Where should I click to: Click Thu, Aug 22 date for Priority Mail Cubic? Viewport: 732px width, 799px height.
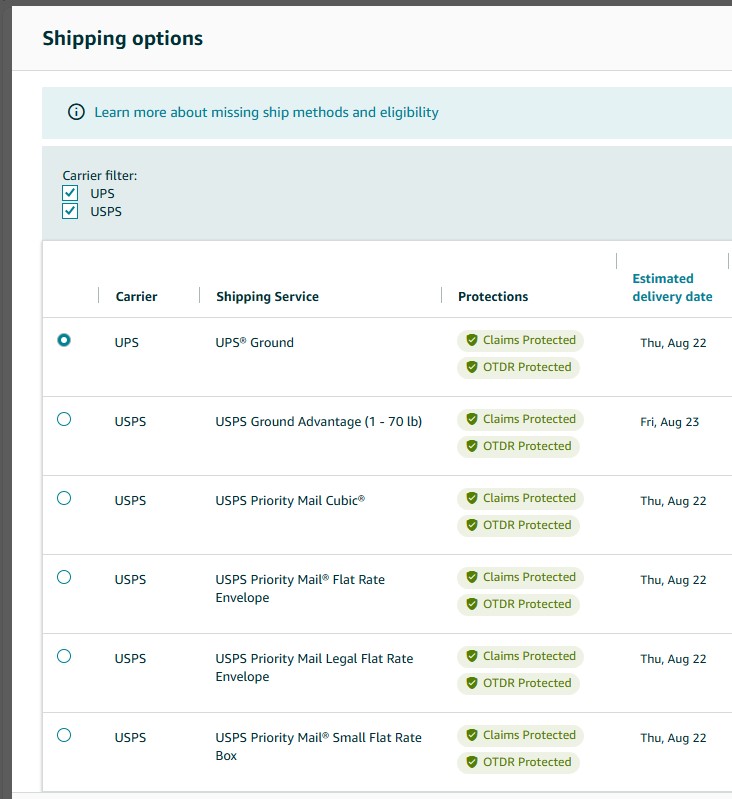coord(673,501)
